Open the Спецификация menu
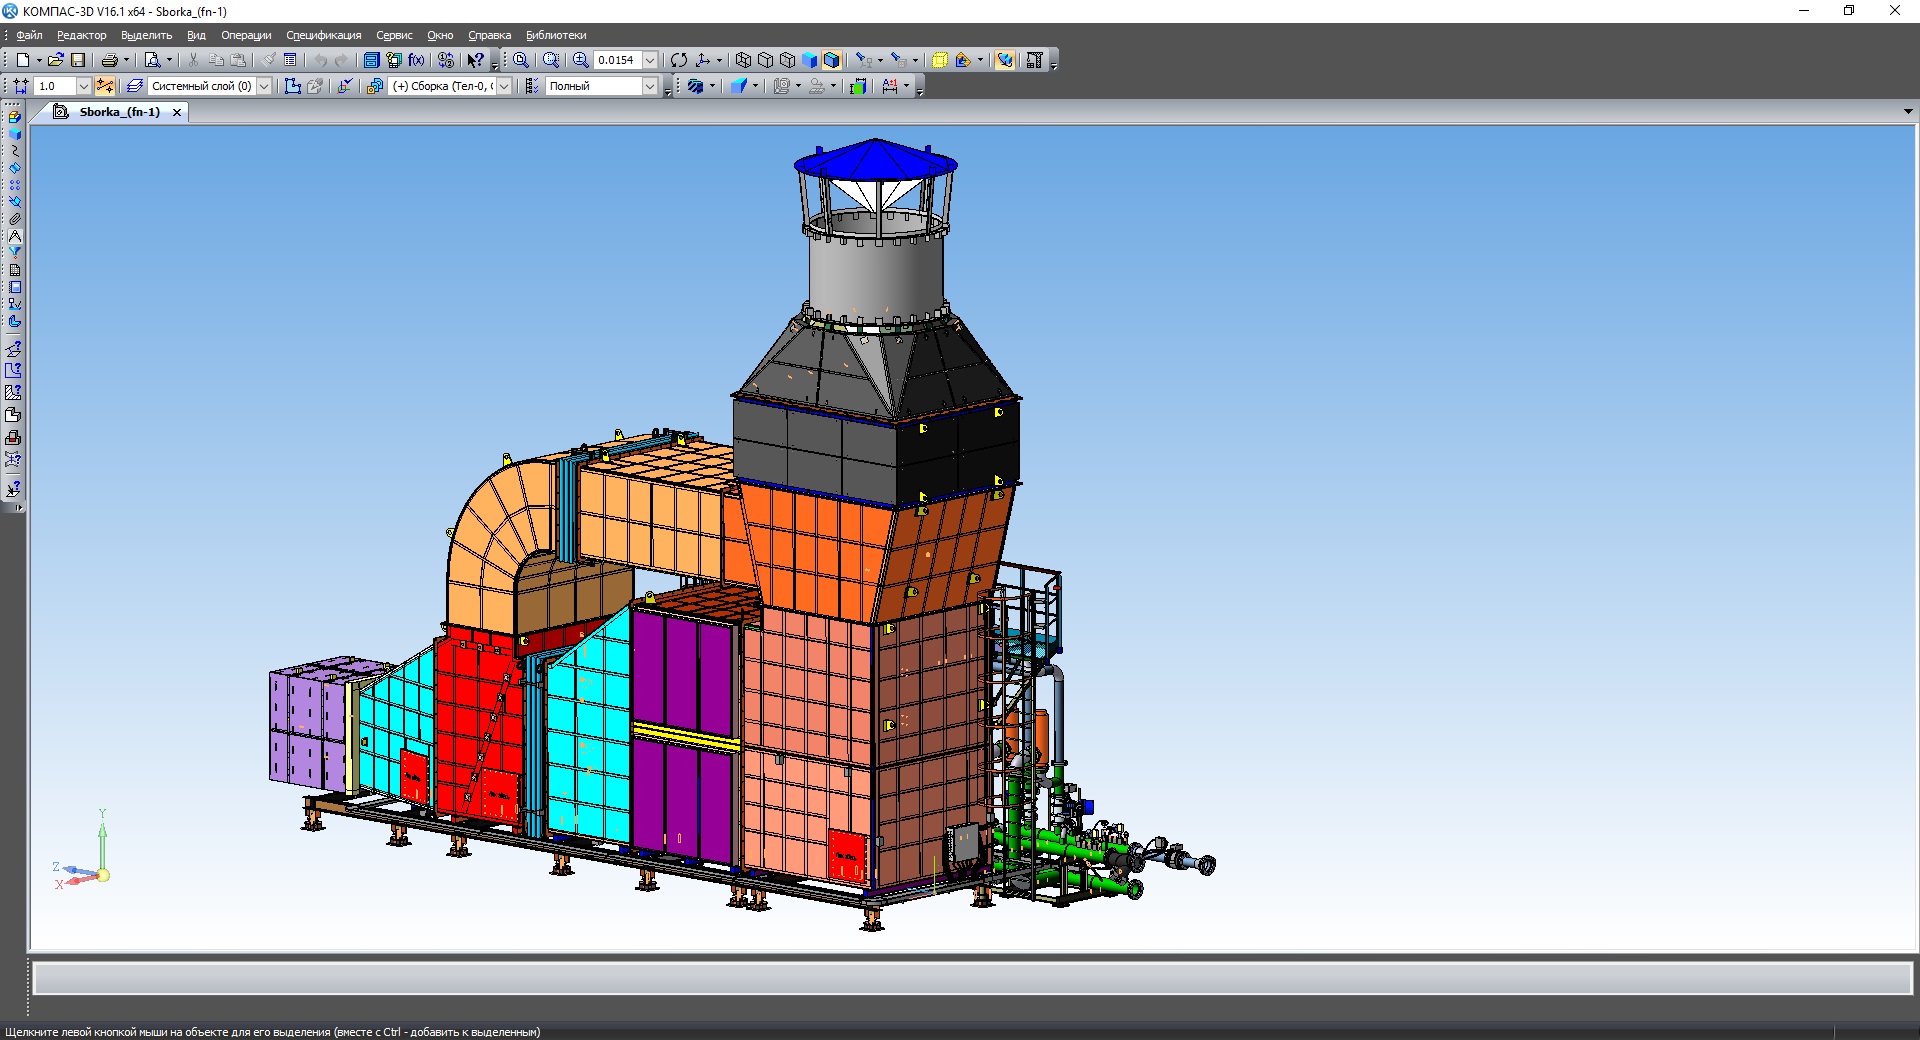Screen dimensions: 1920x1040 (323, 35)
